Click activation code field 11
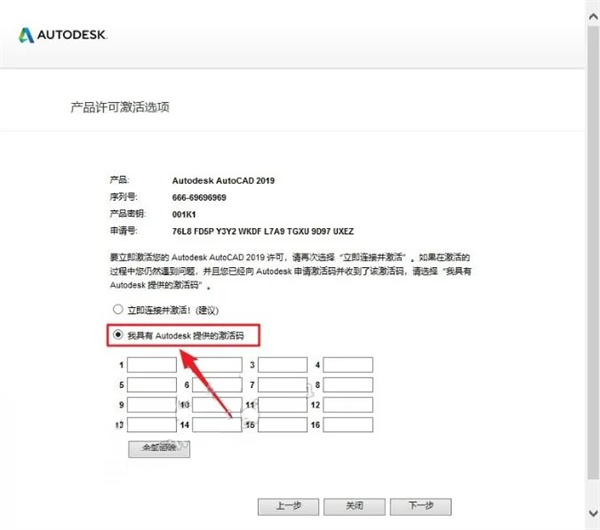Viewport: 600px width, 530px height. pos(282,404)
